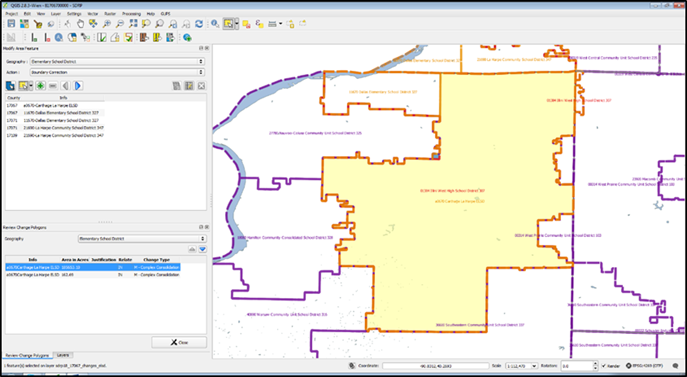The image size is (687, 377).
Task: Open the Geography dropdown in Modify Area Feature
Action: click(117, 62)
